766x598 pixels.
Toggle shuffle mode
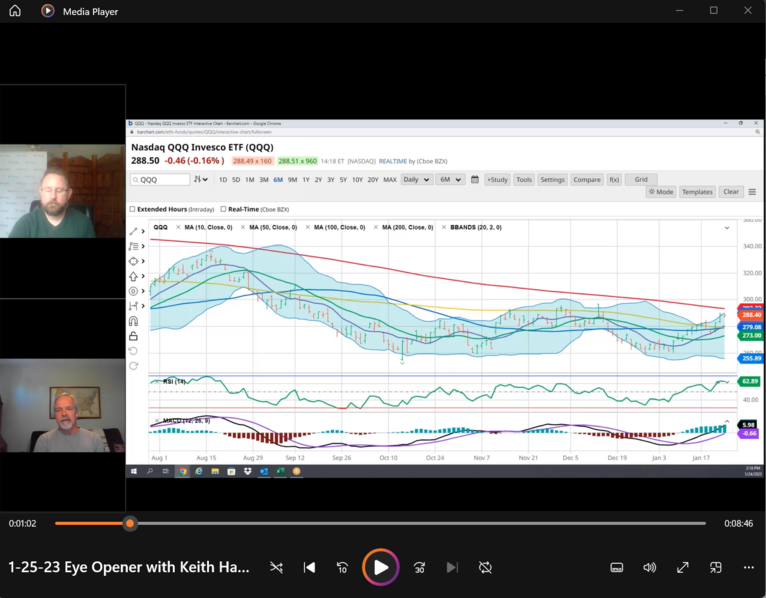(x=277, y=567)
